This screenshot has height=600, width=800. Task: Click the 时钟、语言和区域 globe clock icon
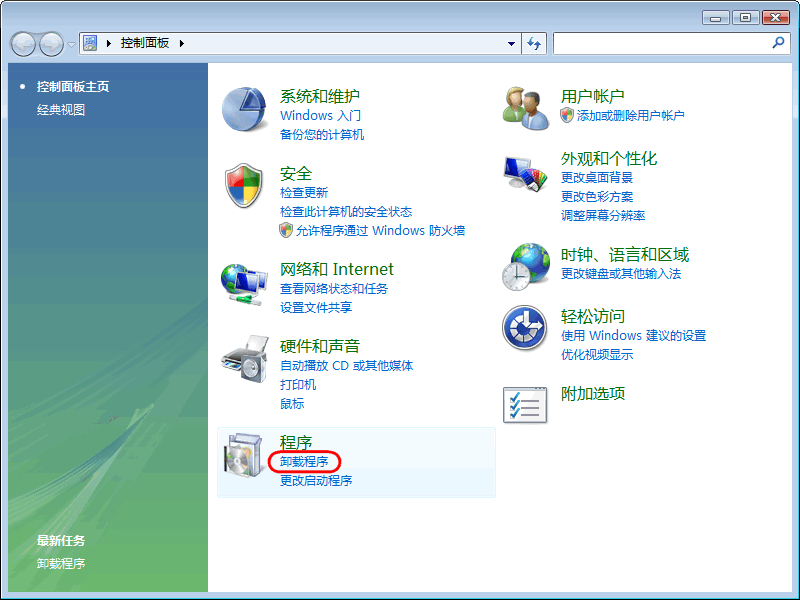pyautogui.click(x=526, y=266)
